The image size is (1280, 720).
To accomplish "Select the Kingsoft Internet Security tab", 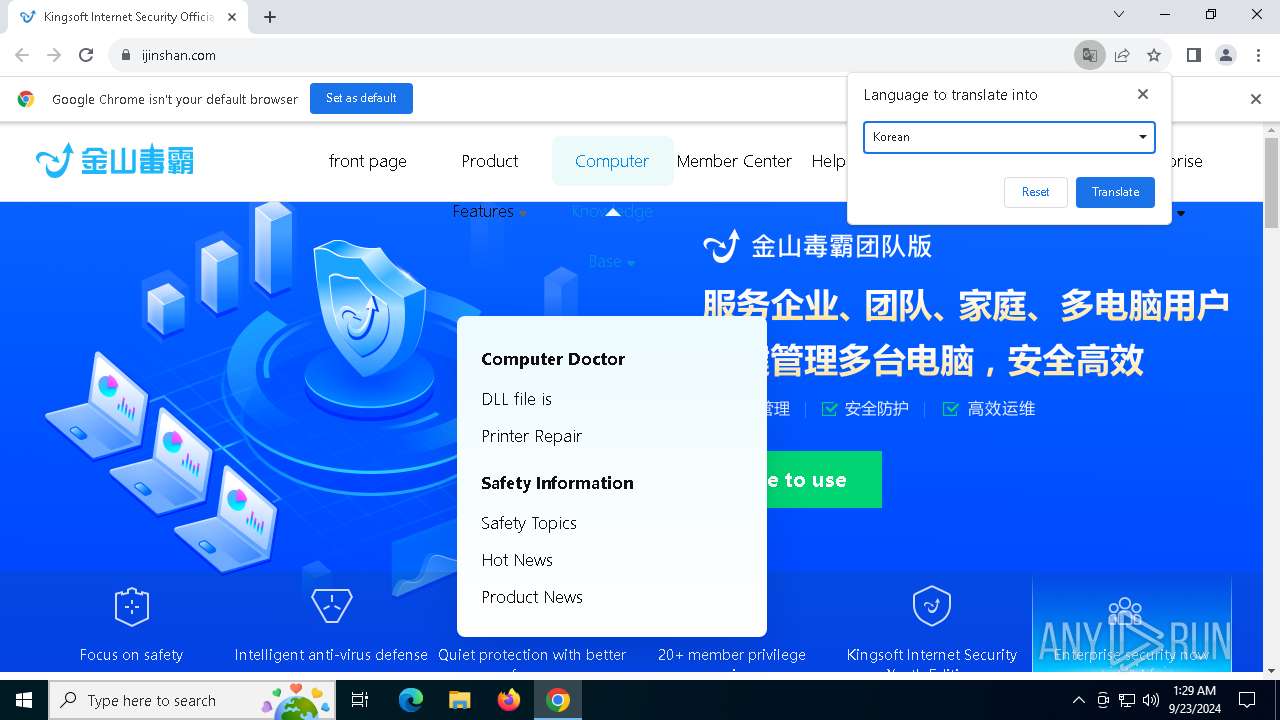I will coord(128,17).
